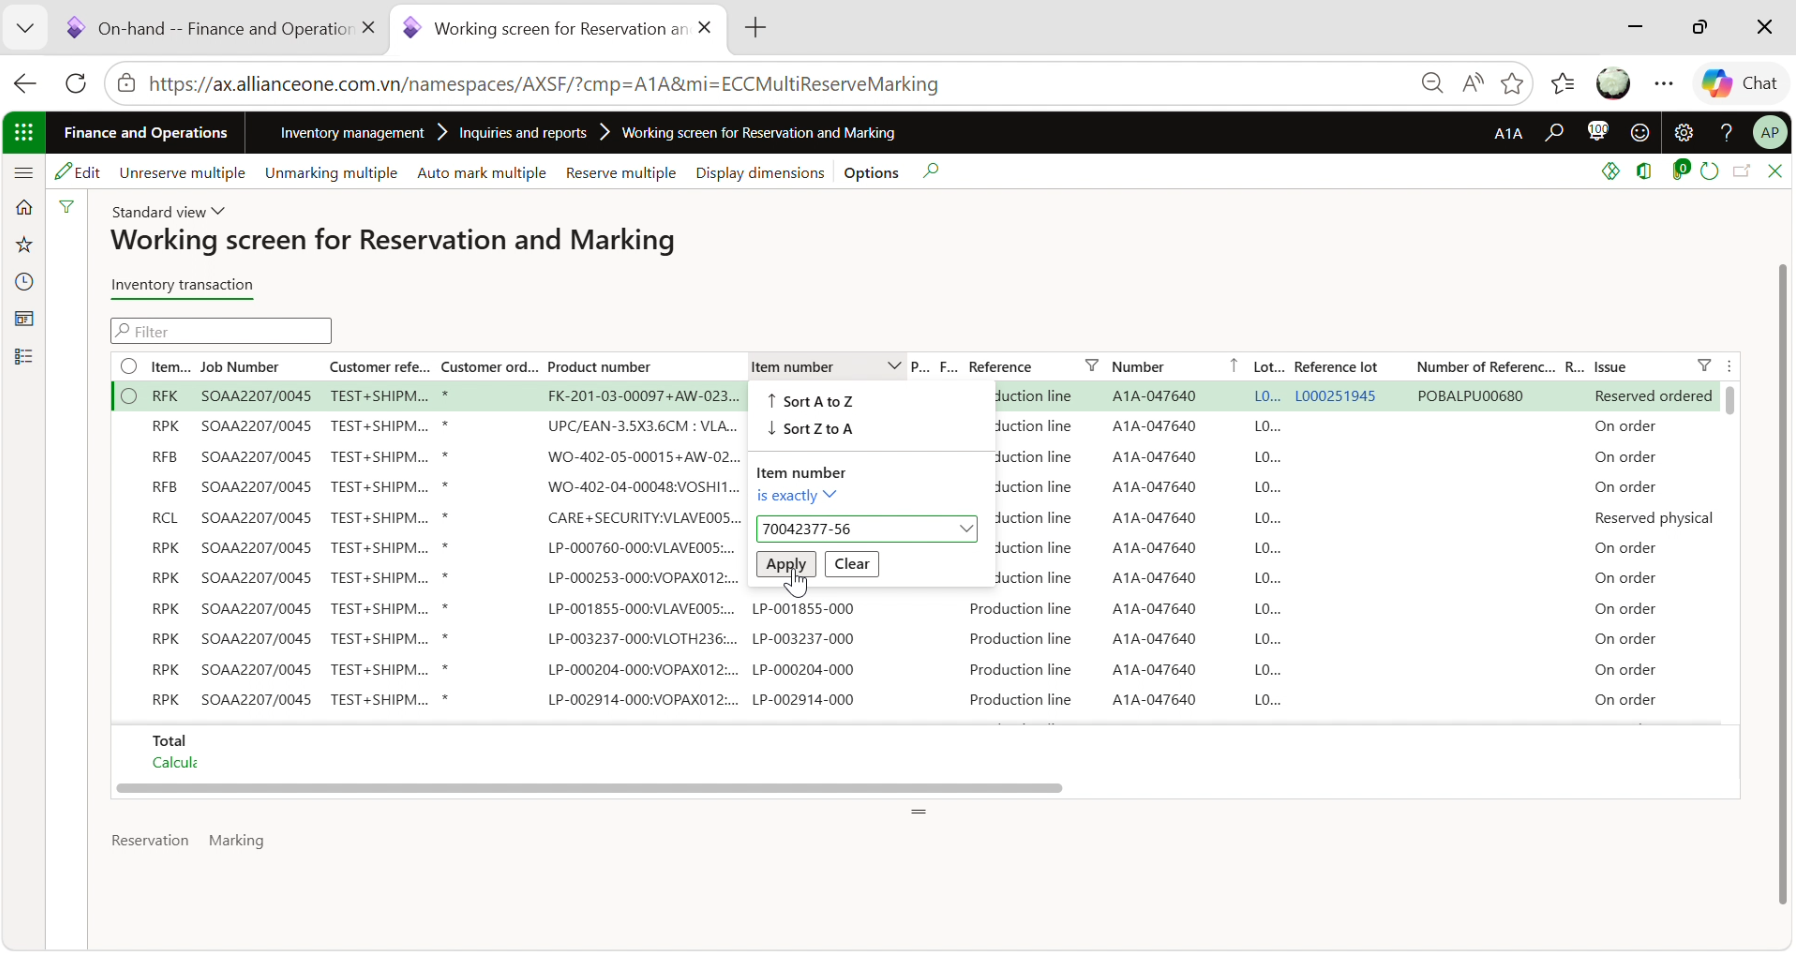Expand the Standard view dropdown
The image size is (1796, 953).
pos(168,212)
